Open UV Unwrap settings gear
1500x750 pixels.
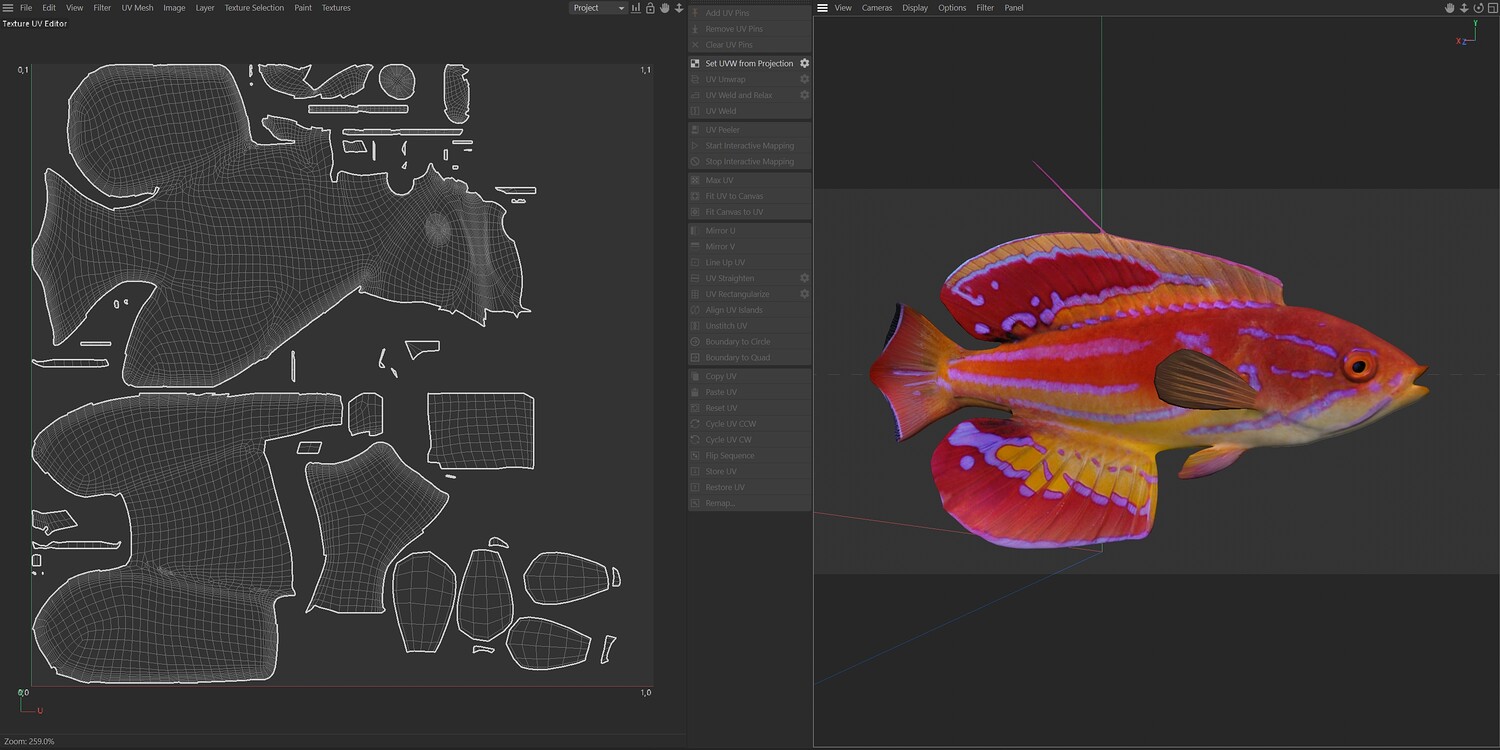pos(804,79)
